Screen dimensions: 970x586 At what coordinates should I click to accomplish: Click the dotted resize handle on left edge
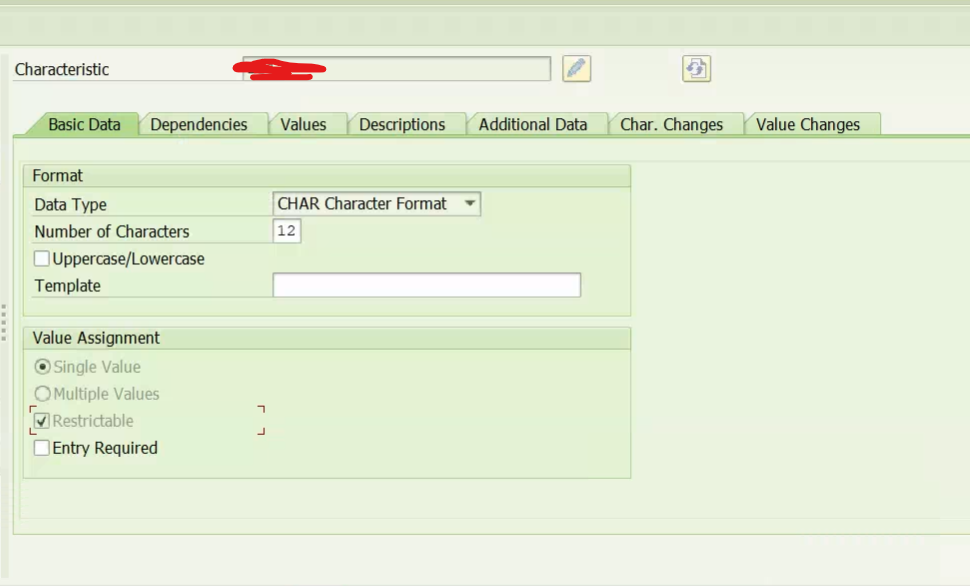coord(4,323)
